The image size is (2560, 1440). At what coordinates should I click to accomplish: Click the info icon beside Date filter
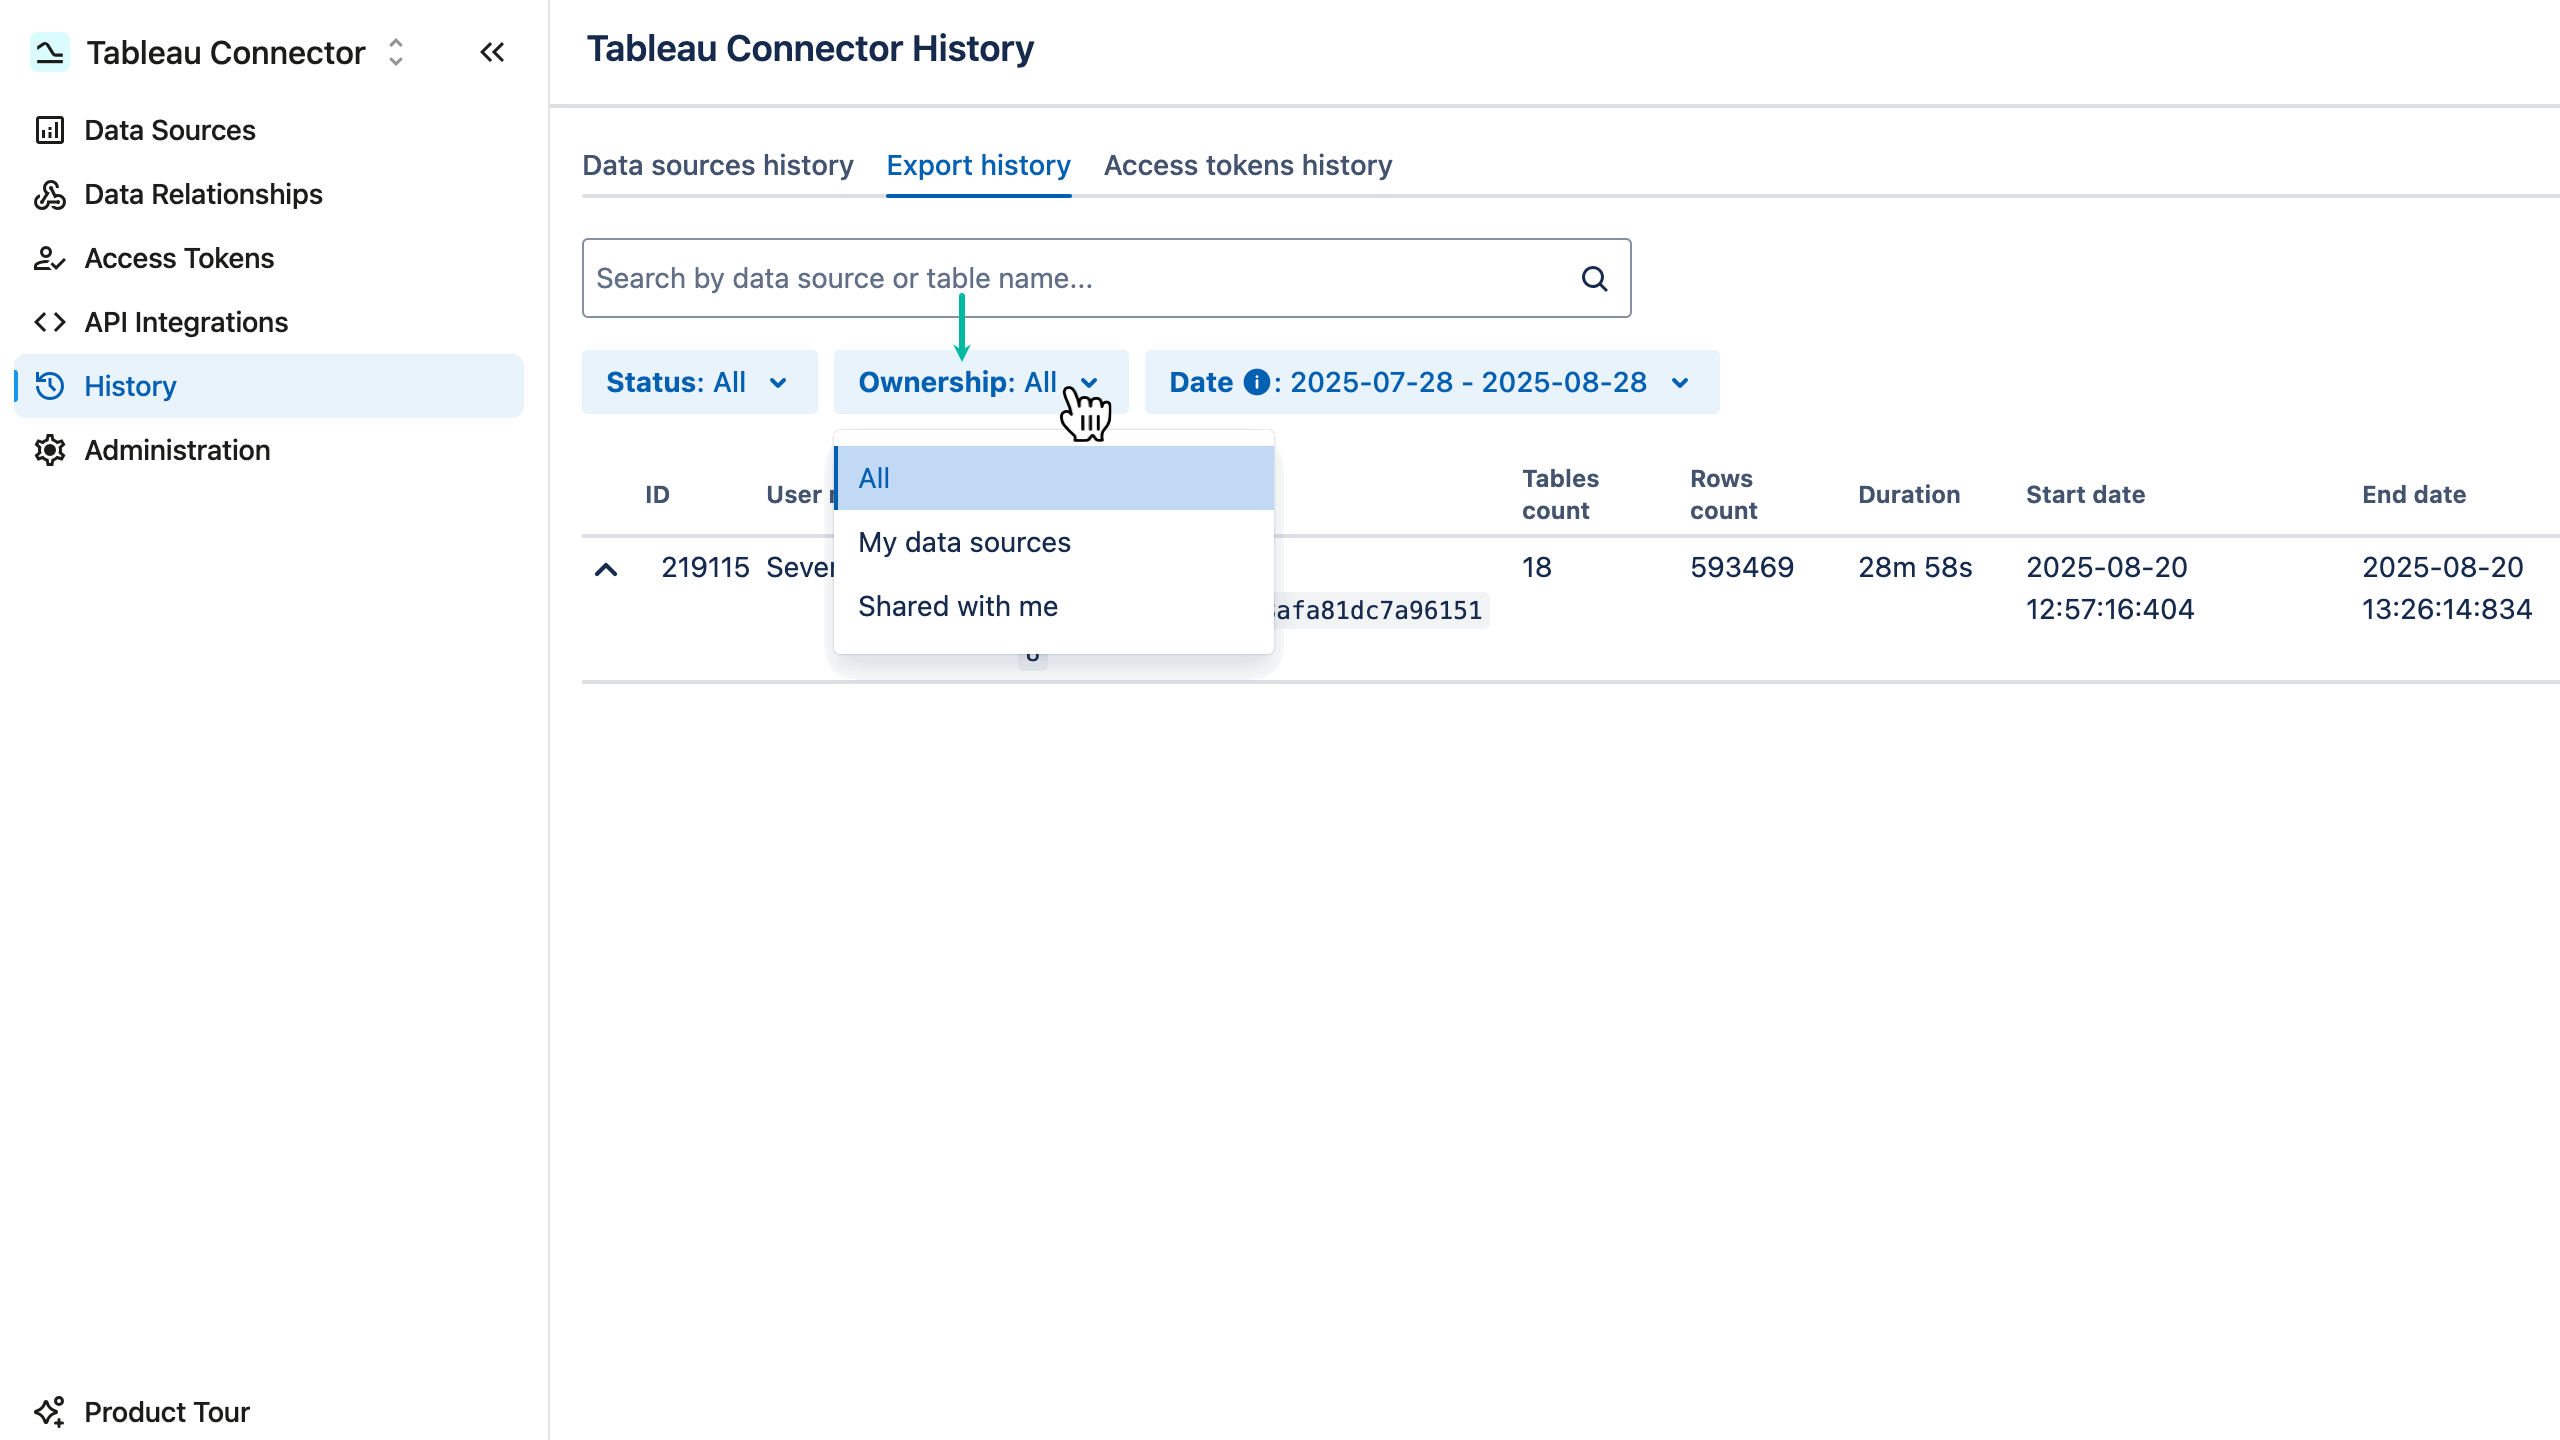1256,382
